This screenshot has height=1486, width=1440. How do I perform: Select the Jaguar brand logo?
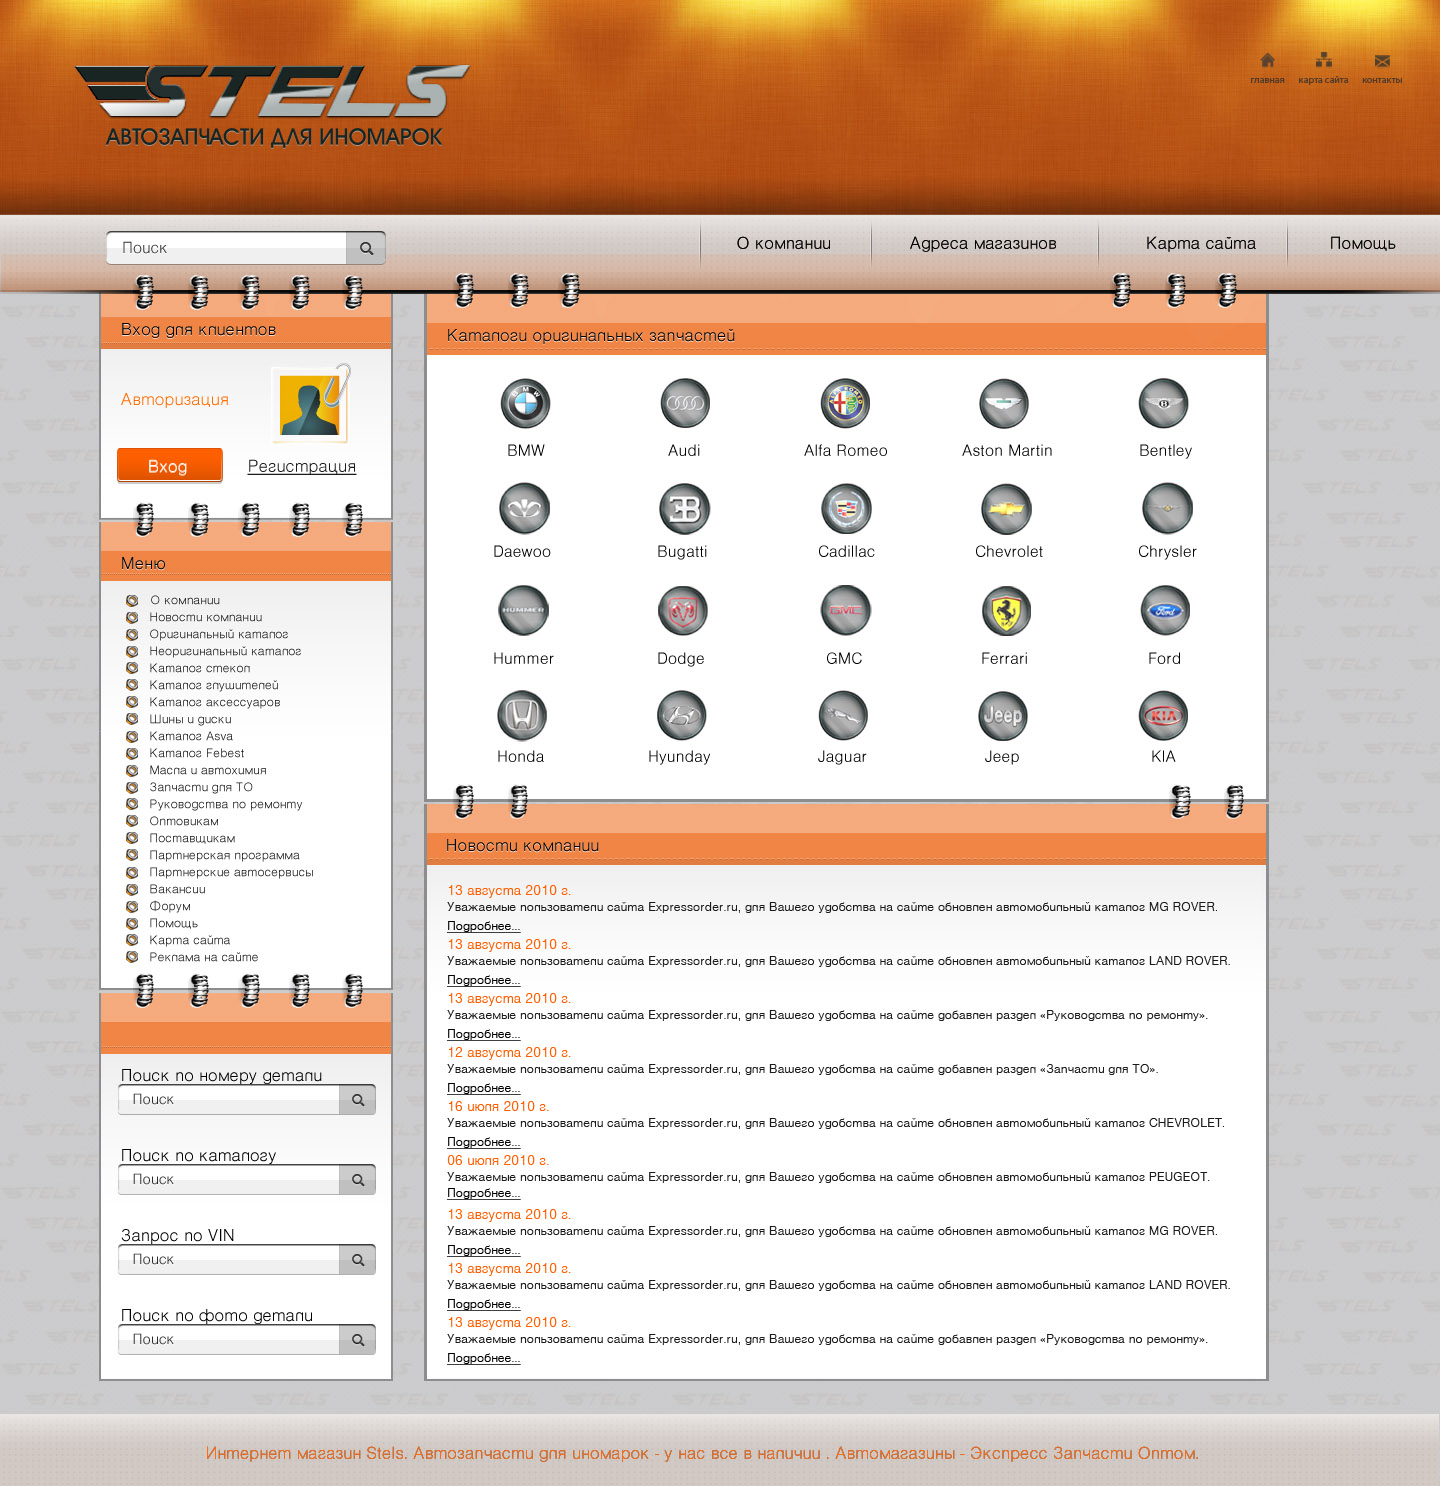843,716
